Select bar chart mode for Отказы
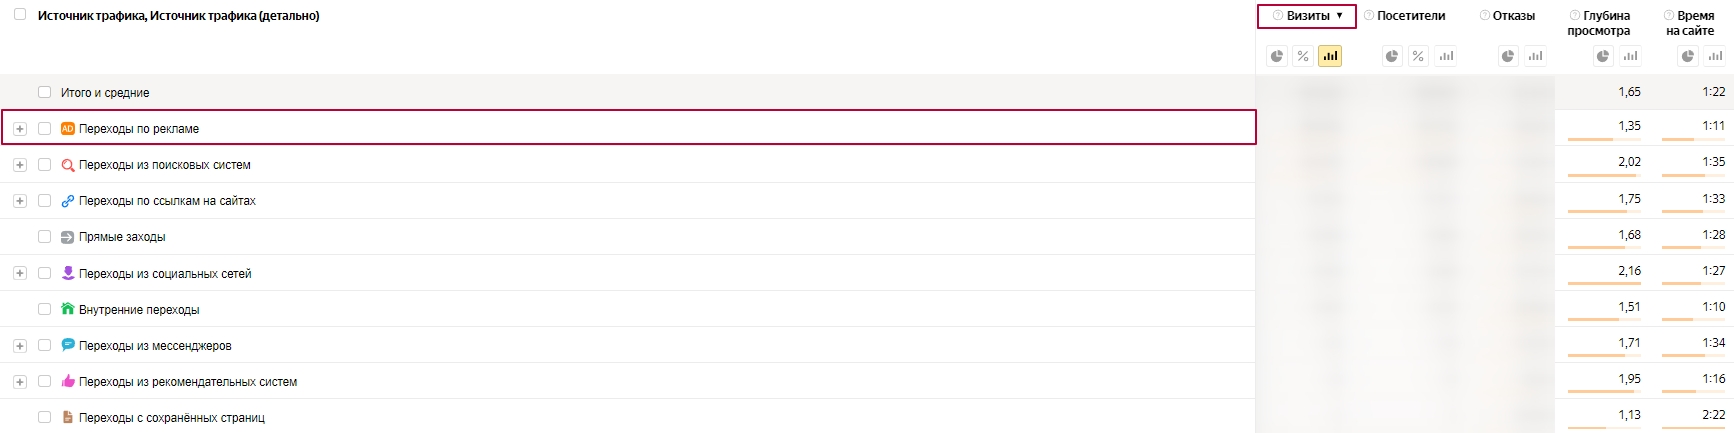Screen dimensions: 1734x433 [x=1535, y=56]
